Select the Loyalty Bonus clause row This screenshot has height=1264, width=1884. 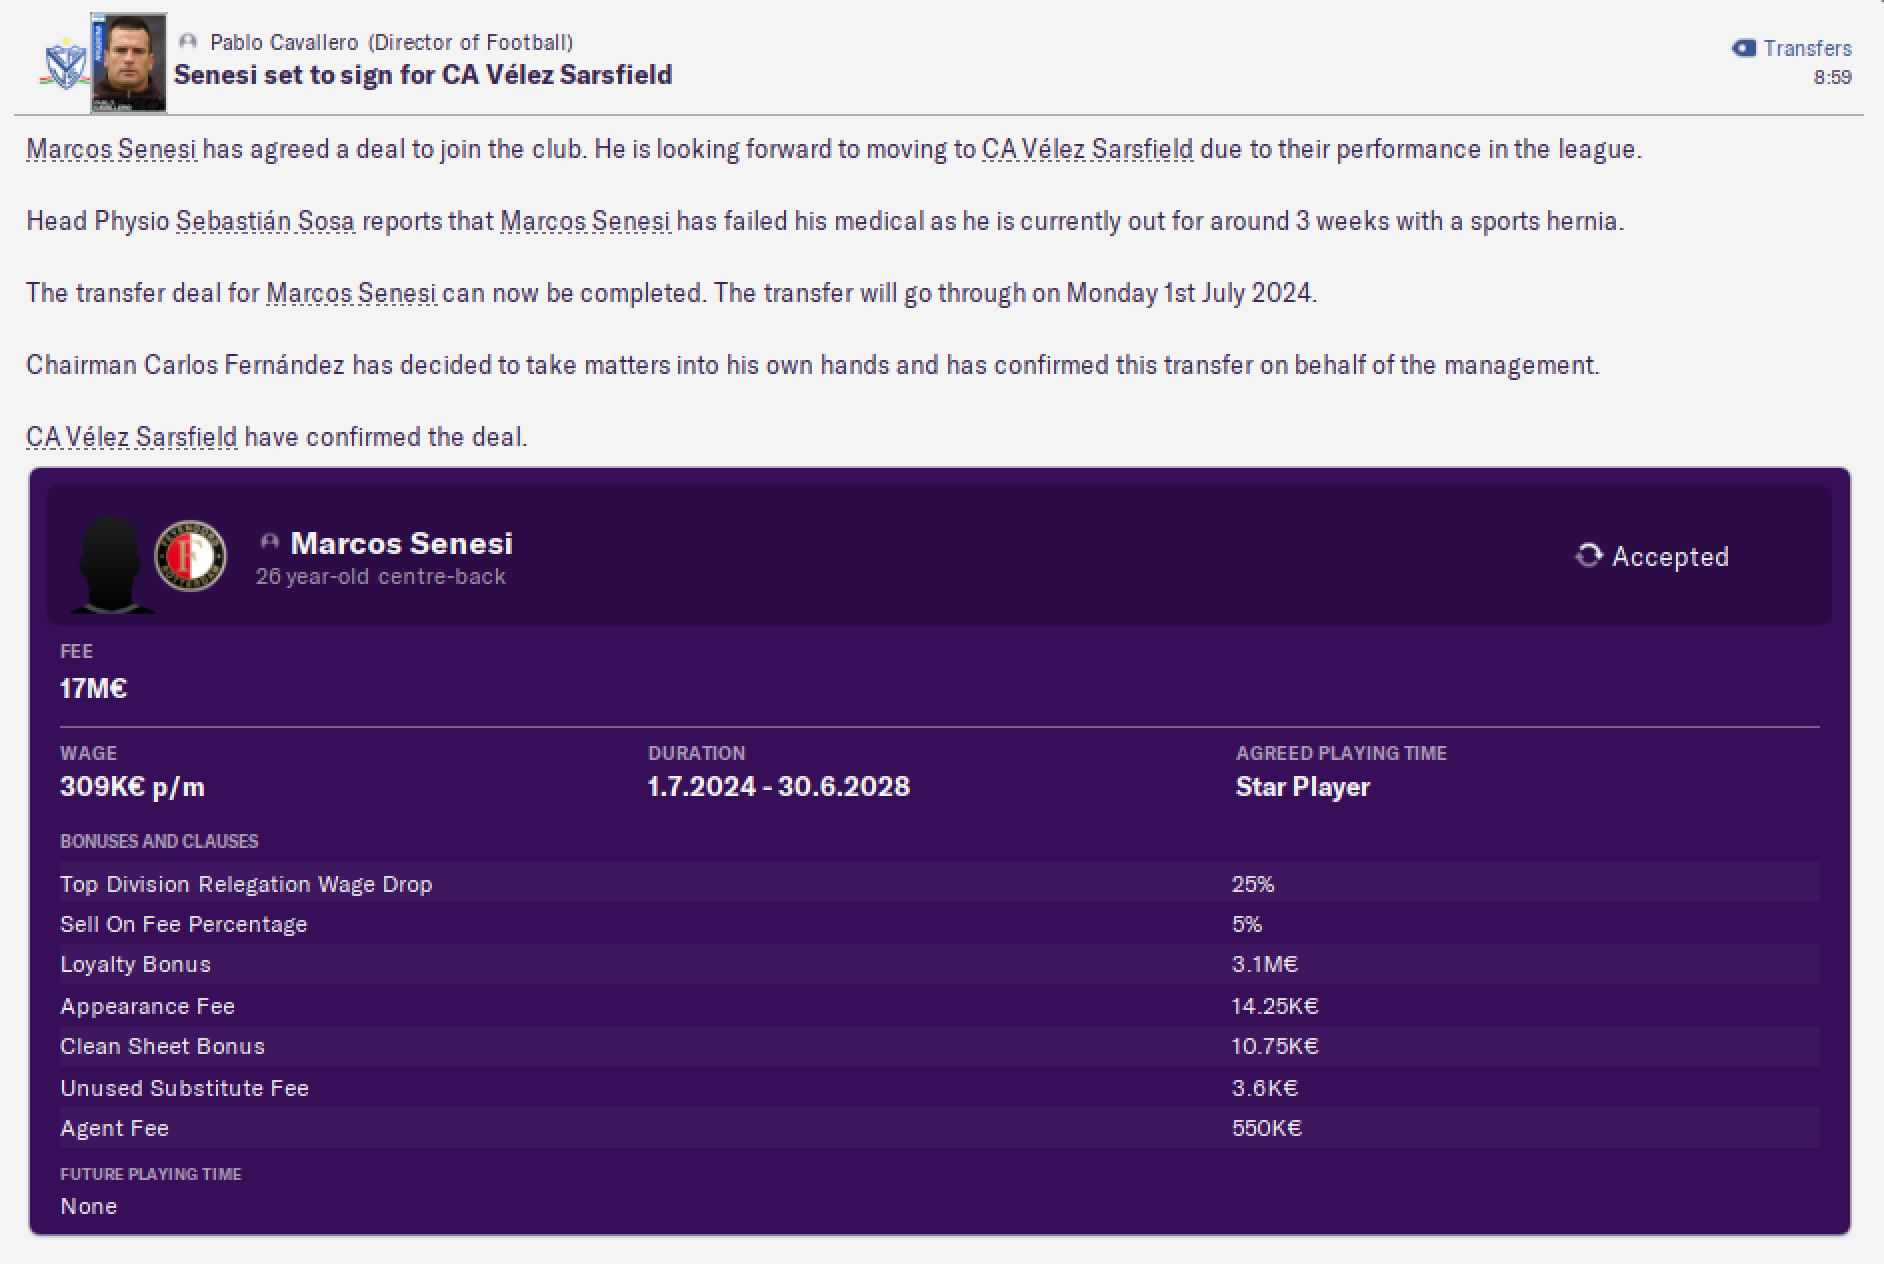[x=939, y=964]
